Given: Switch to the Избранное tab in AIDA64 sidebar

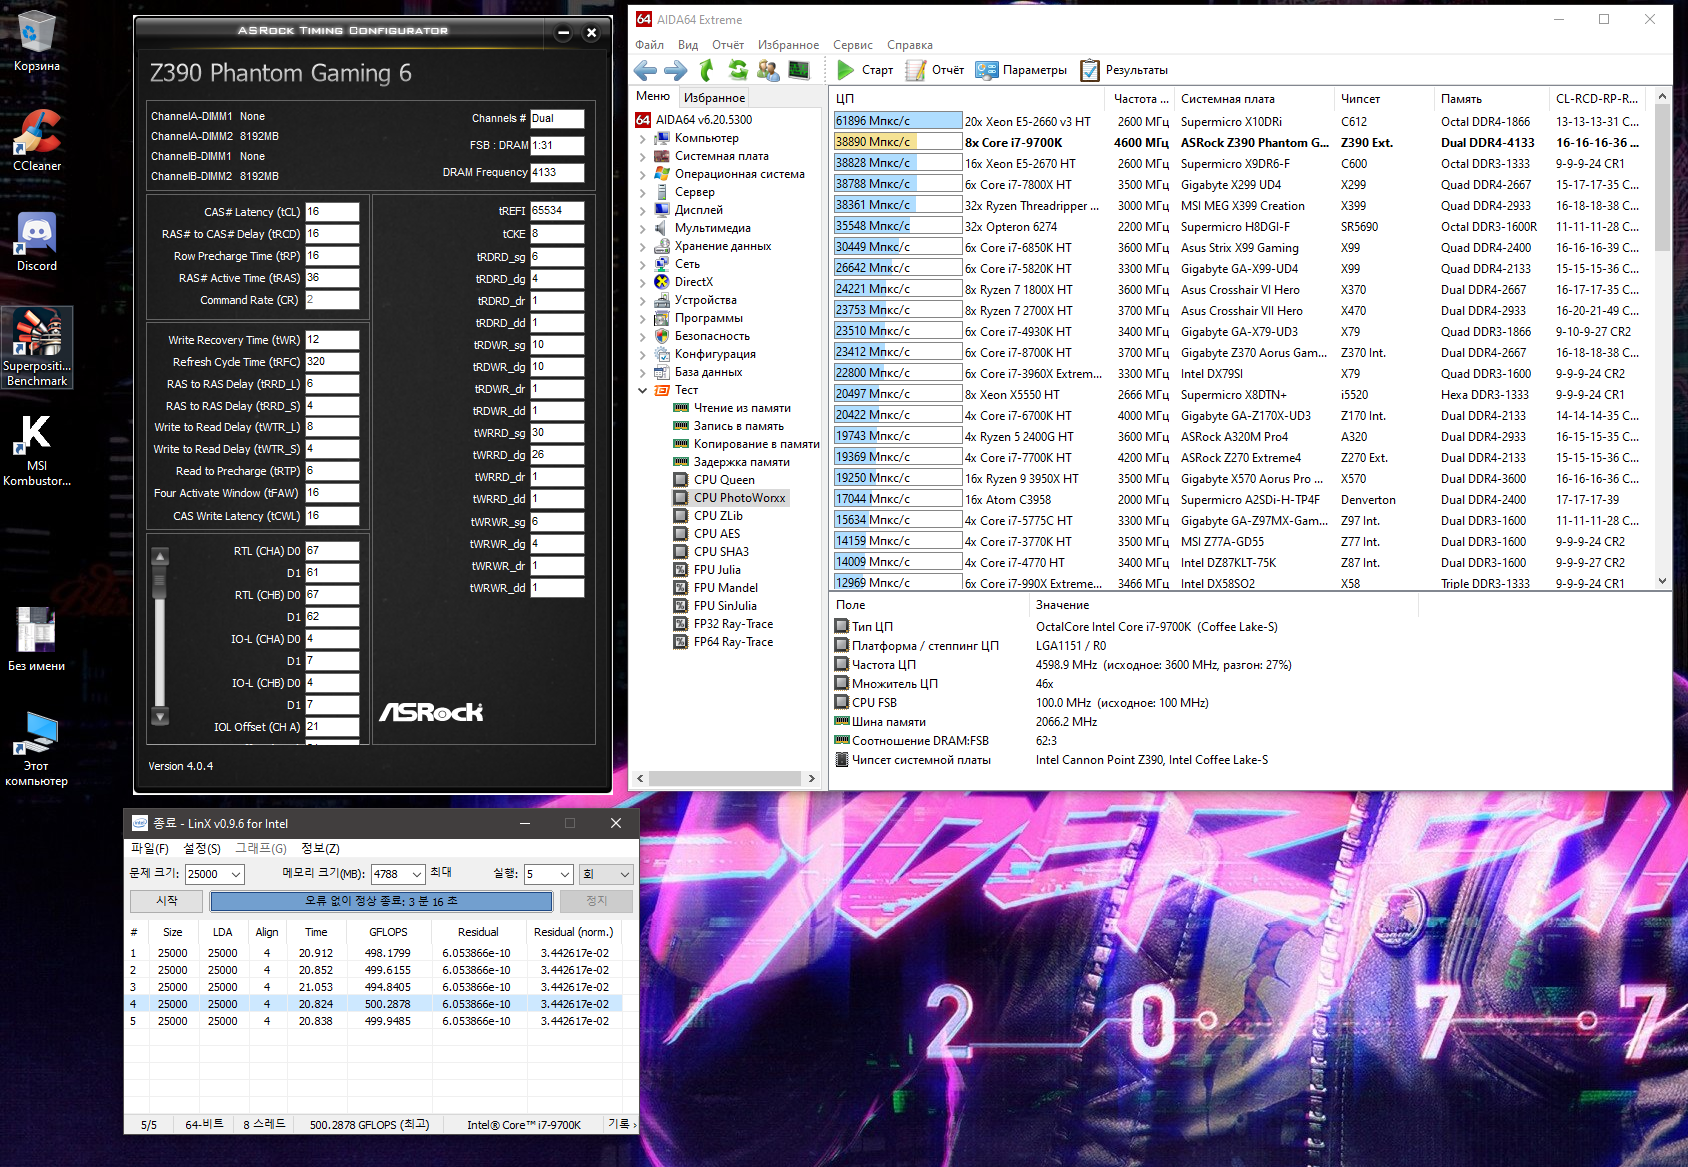Looking at the screenshot, I should point(714,98).
